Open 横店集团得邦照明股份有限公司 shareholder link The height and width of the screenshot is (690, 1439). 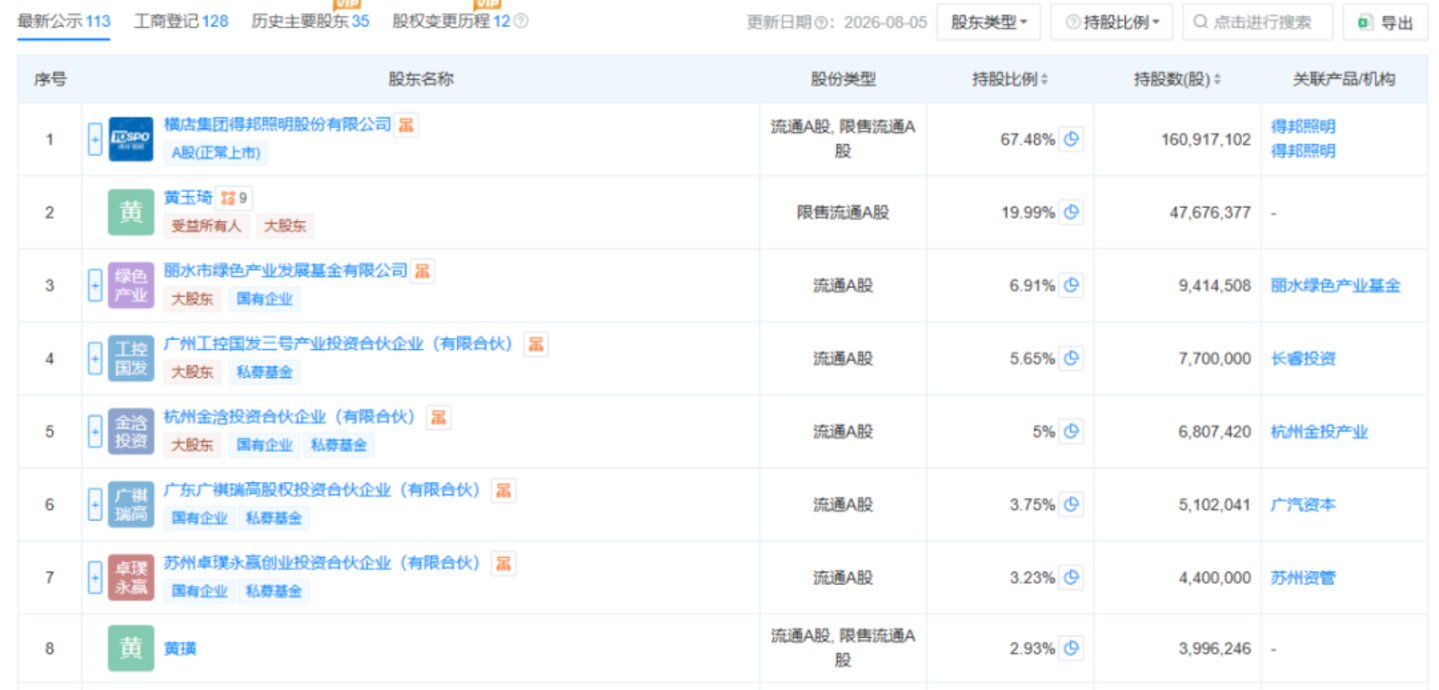coord(277,125)
